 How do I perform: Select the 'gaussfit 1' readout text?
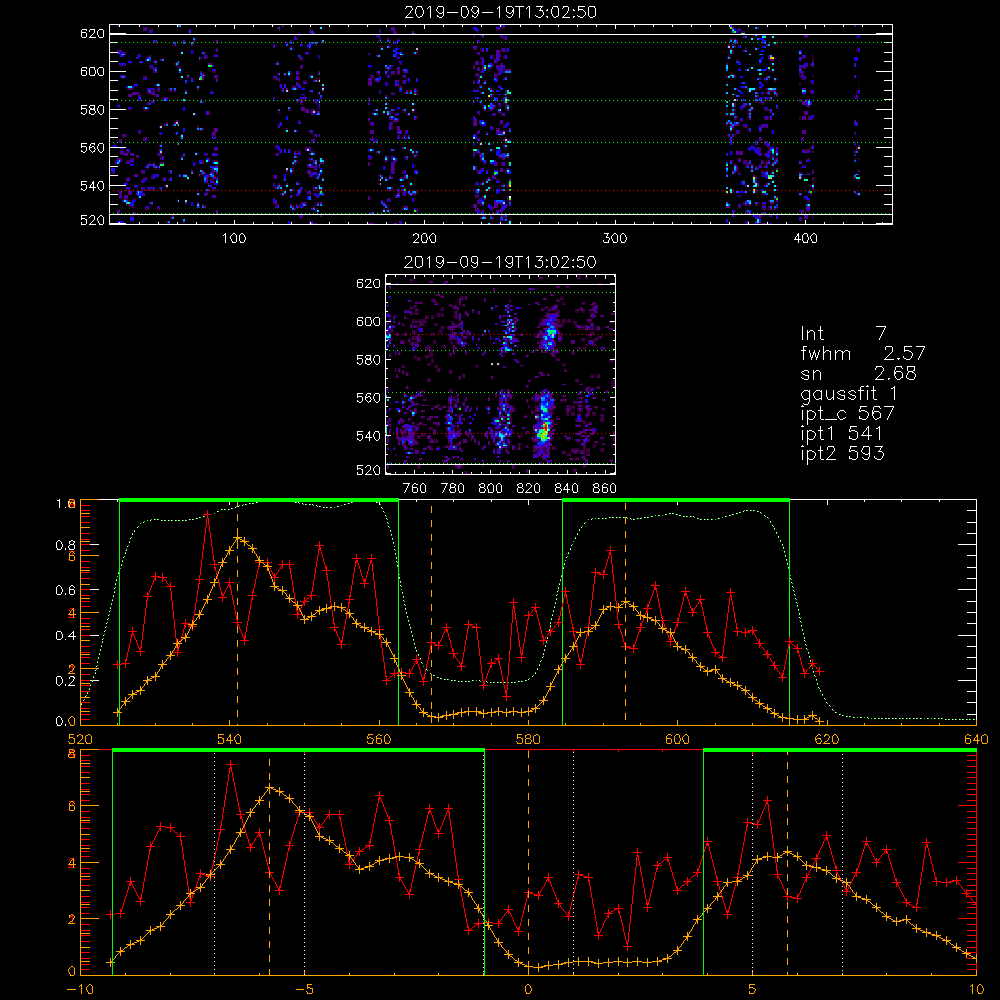pos(849,393)
